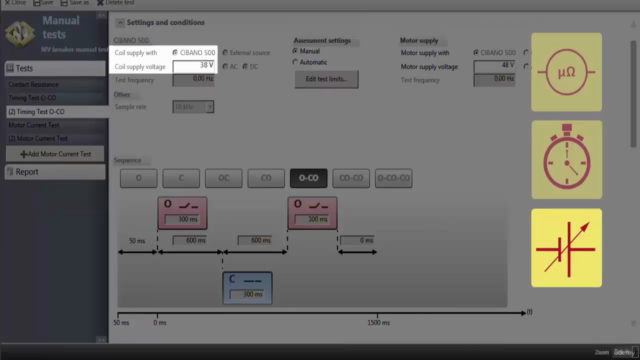The image size is (640, 360).
Task: Click coil Test frequency field
Action: 193,80
